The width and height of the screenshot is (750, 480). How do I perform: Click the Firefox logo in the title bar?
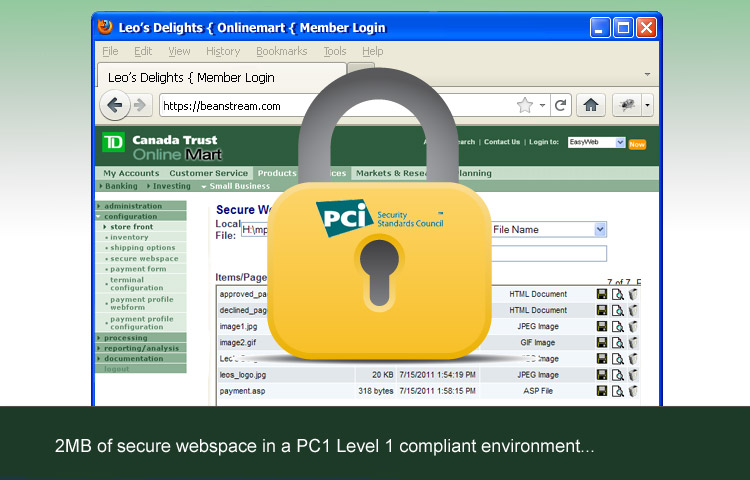click(105, 26)
